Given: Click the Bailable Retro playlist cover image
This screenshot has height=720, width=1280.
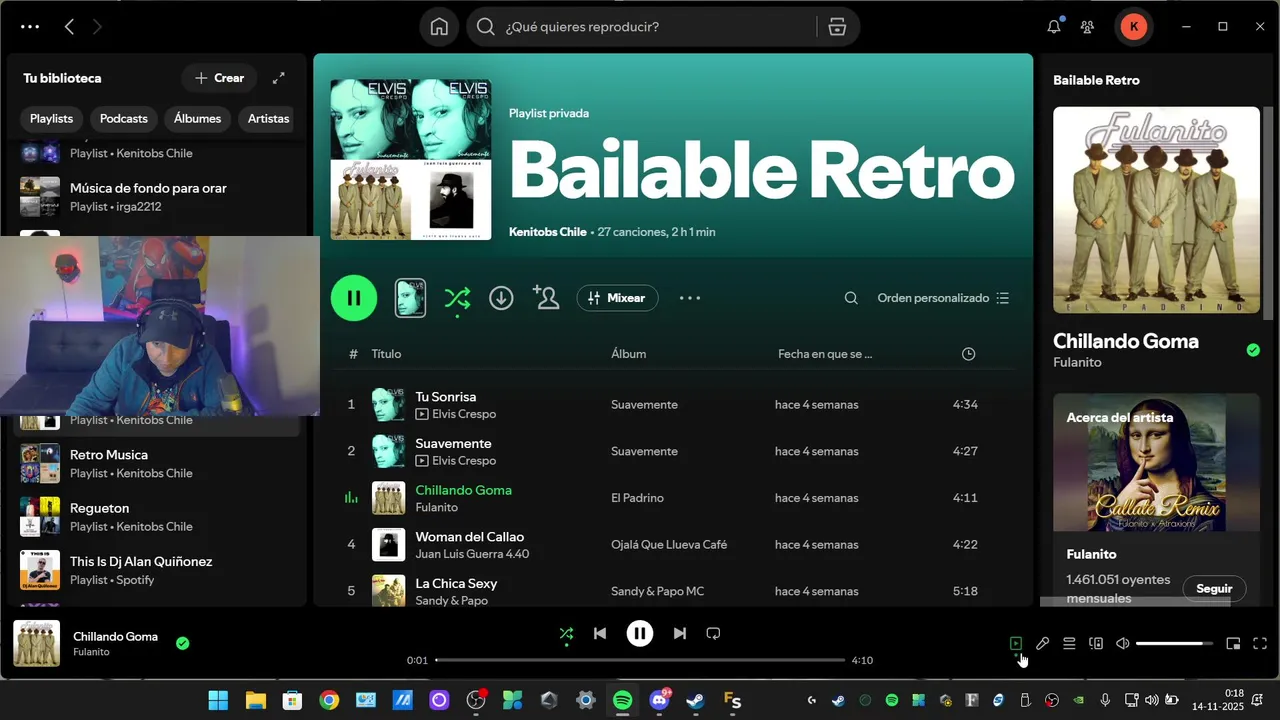Looking at the screenshot, I should click(x=411, y=160).
